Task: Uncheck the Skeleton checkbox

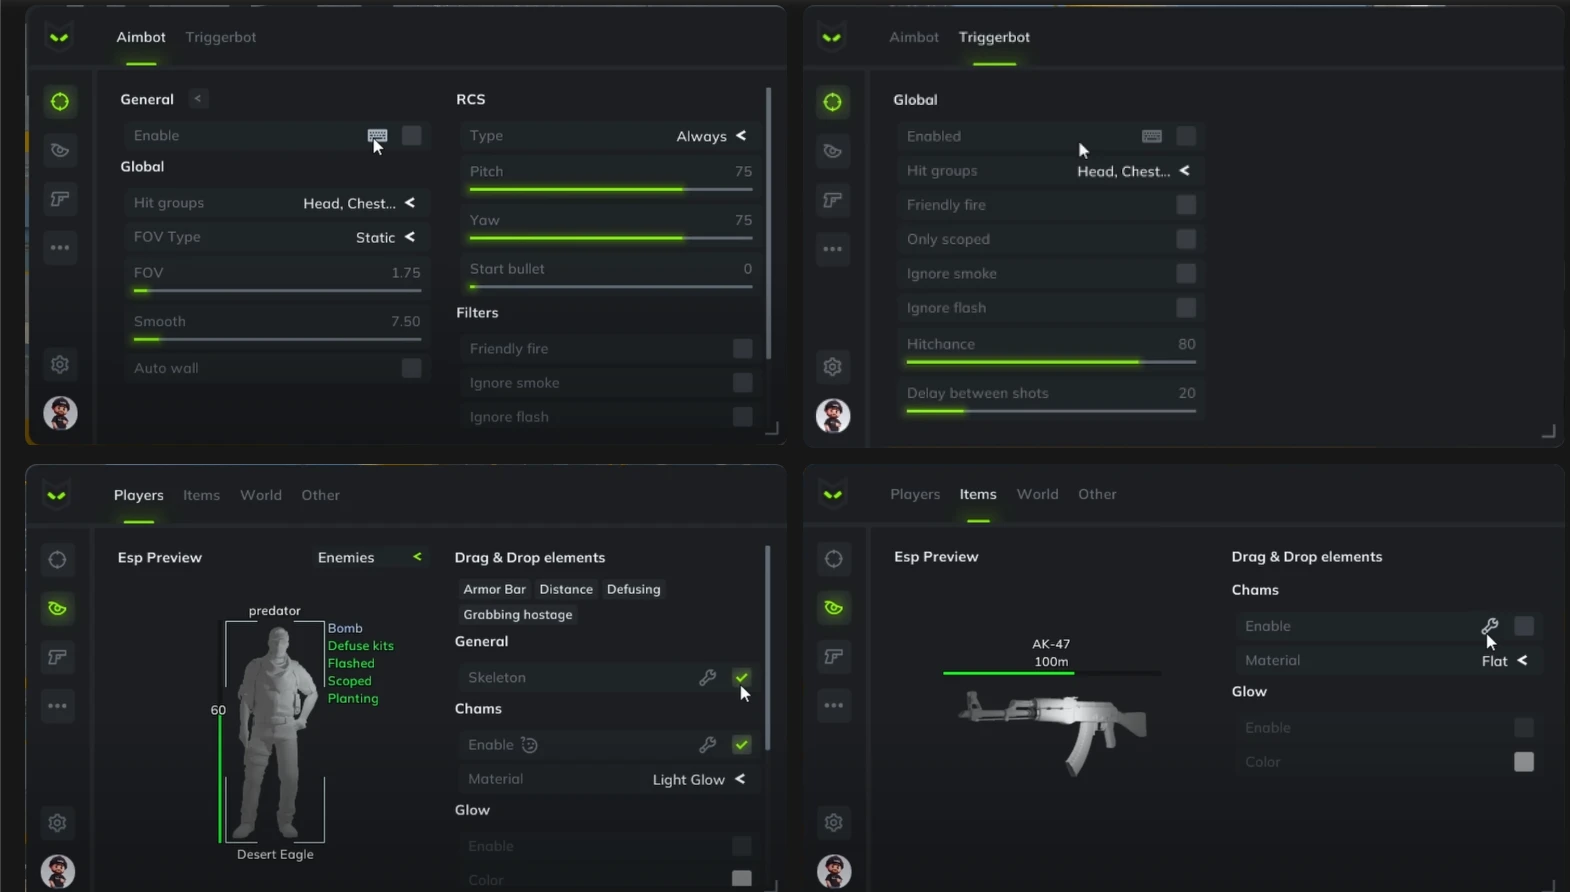Action: 742,677
